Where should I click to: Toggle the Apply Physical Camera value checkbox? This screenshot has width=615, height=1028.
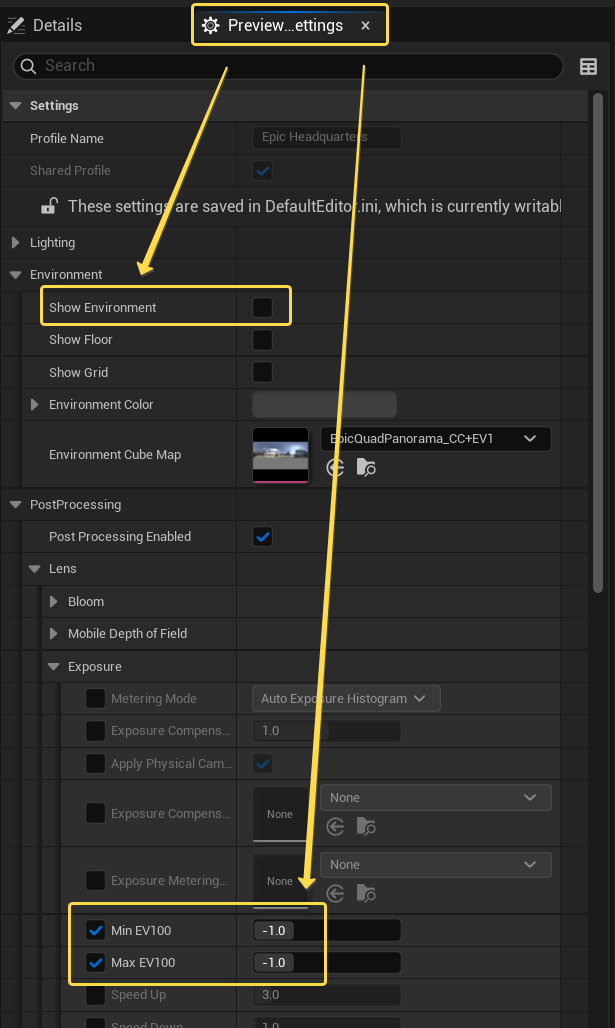(x=262, y=763)
